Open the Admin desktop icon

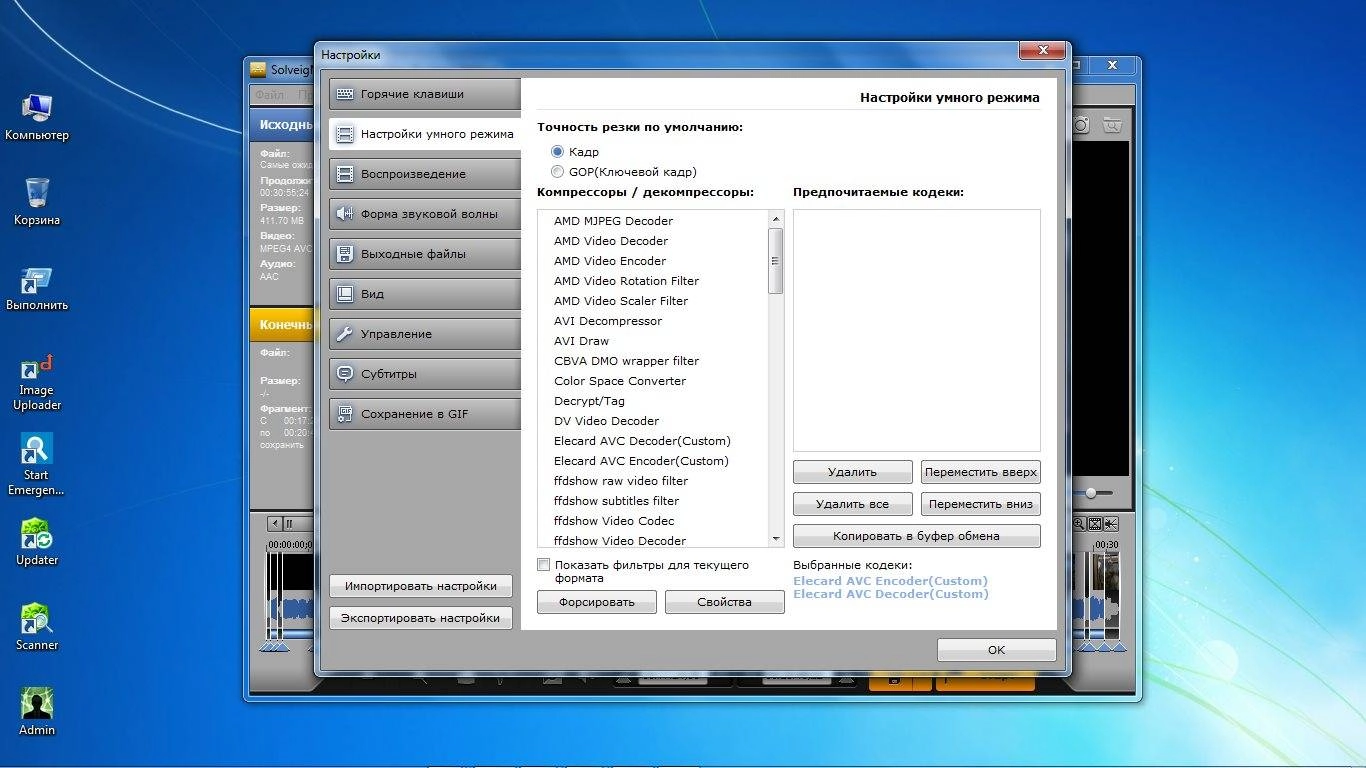tap(37, 712)
